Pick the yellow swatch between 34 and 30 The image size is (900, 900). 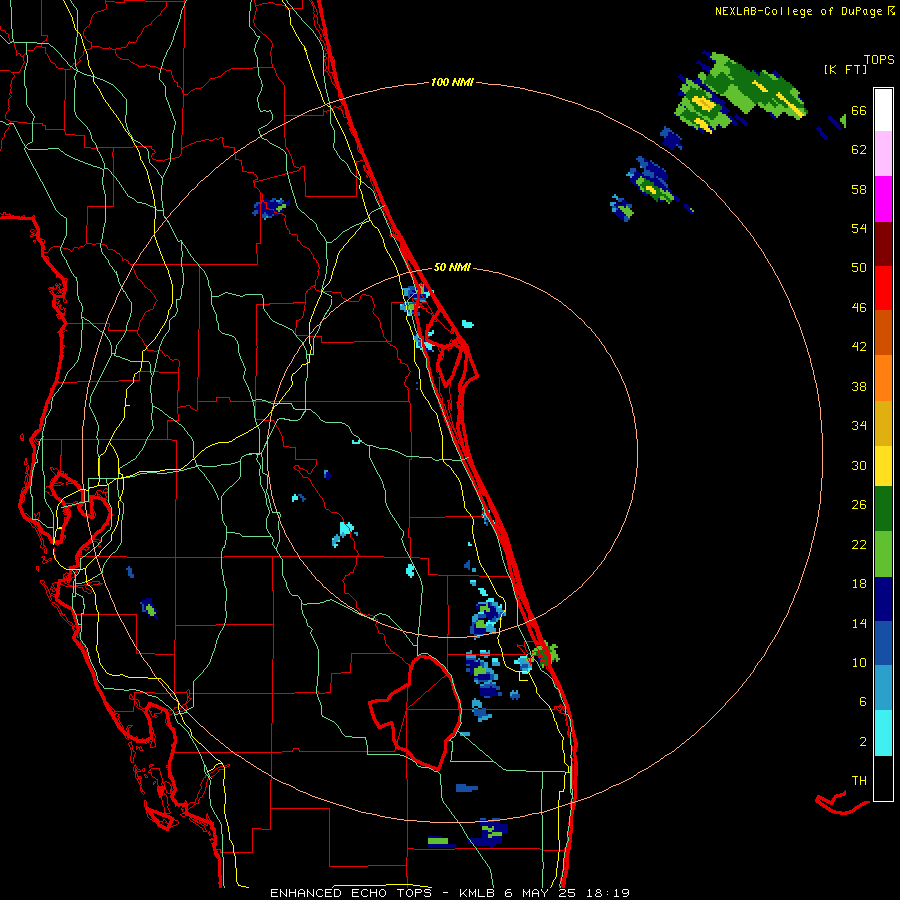(883, 466)
